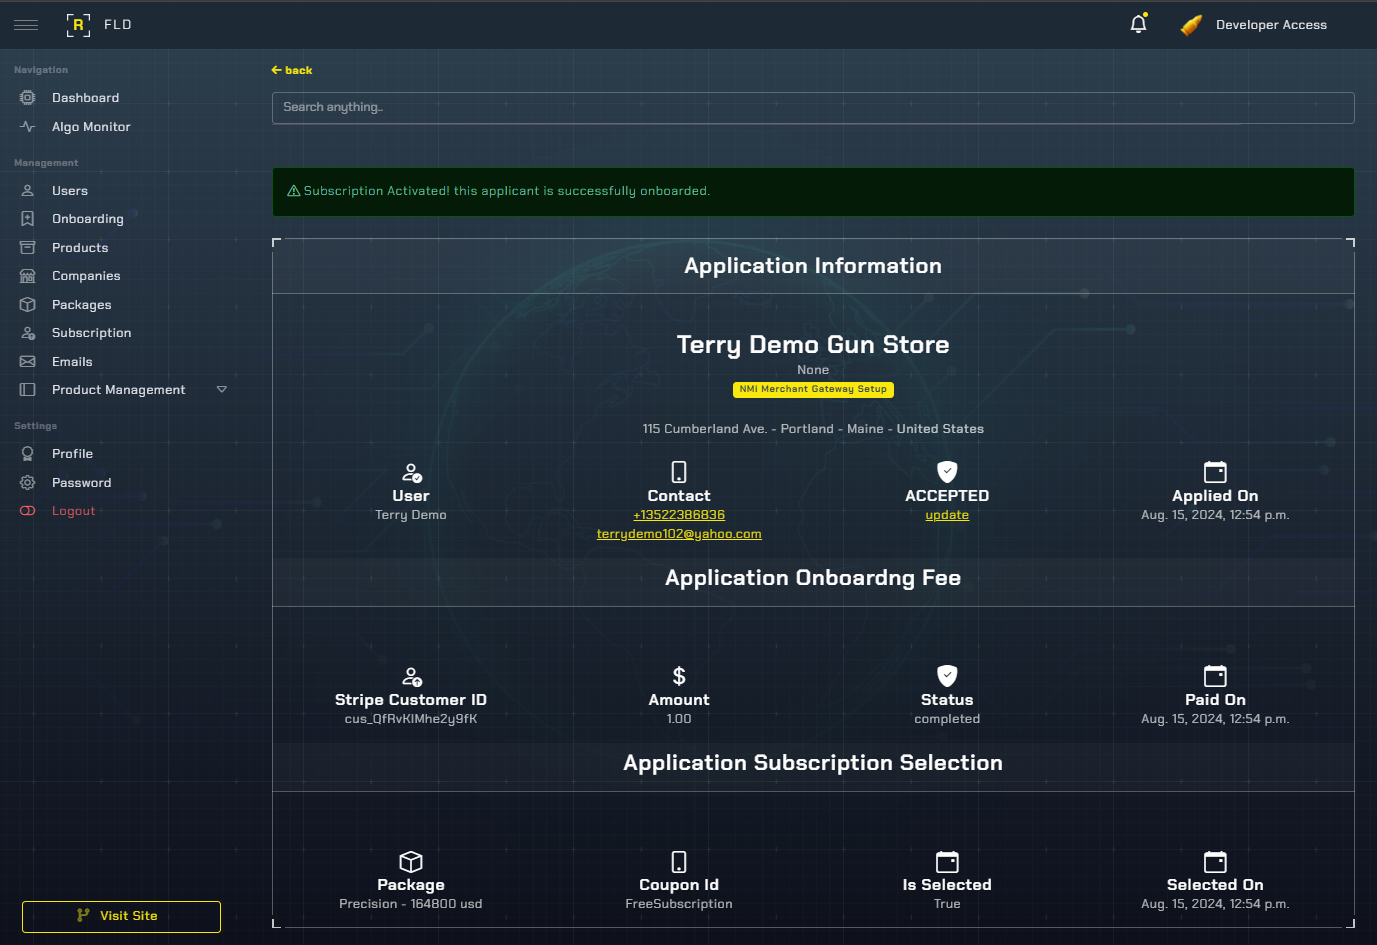The image size is (1377, 945).
Task: Click the Coupon Id phone icon
Action: 679,861
